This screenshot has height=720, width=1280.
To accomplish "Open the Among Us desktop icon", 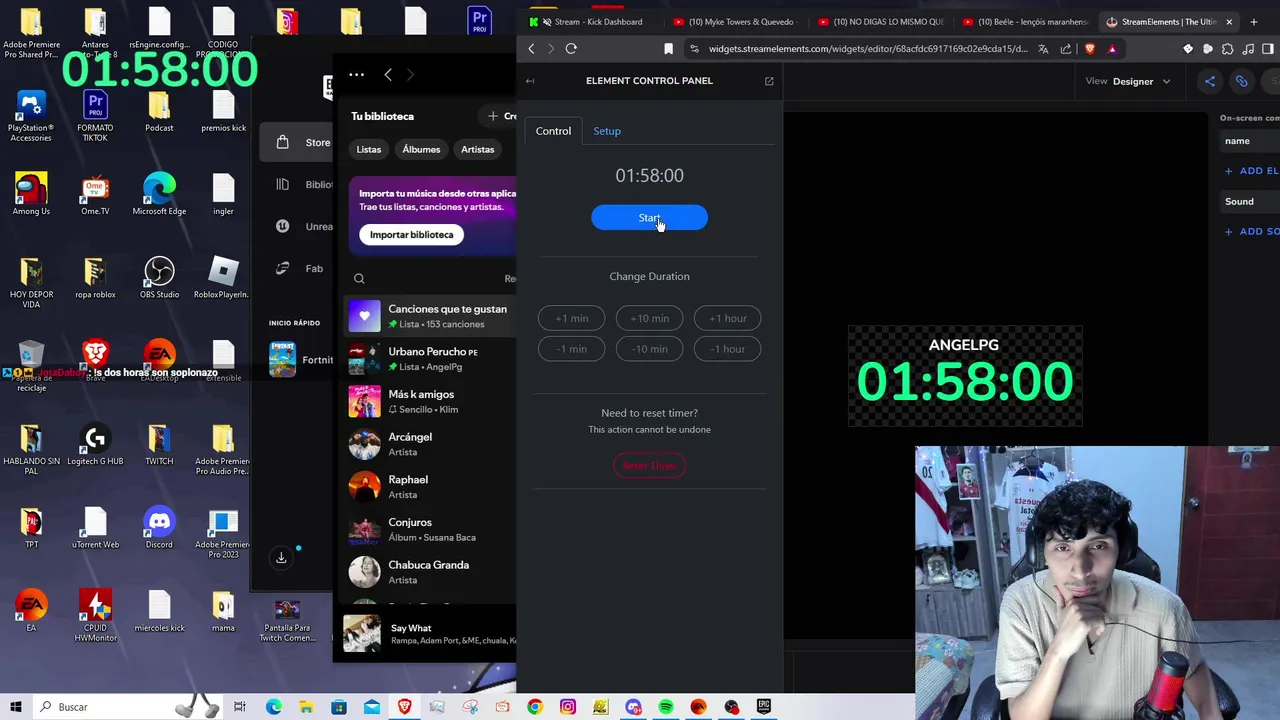I will pyautogui.click(x=31, y=194).
